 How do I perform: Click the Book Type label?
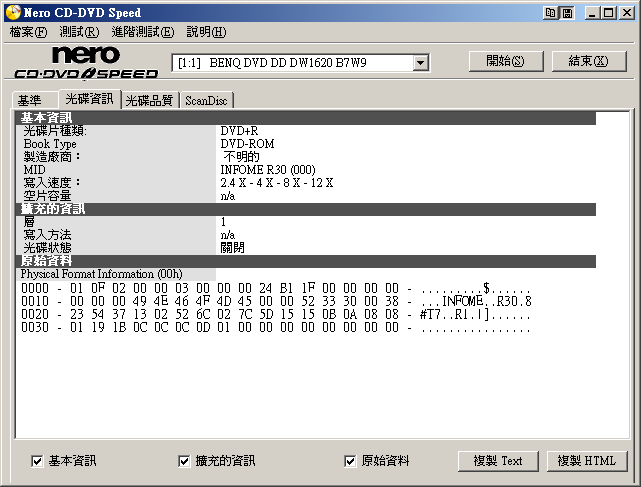[x=50, y=144]
